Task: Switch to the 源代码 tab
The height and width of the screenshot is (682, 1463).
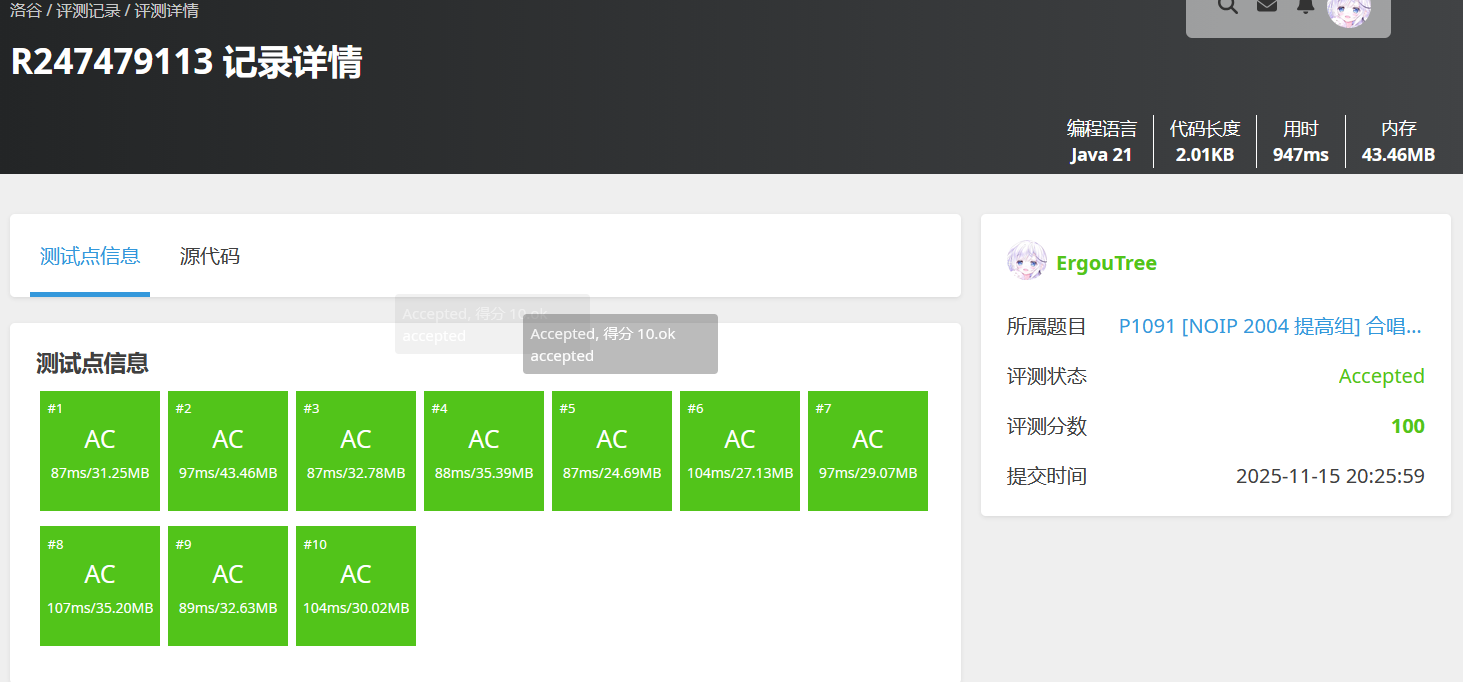Action: coord(209,256)
